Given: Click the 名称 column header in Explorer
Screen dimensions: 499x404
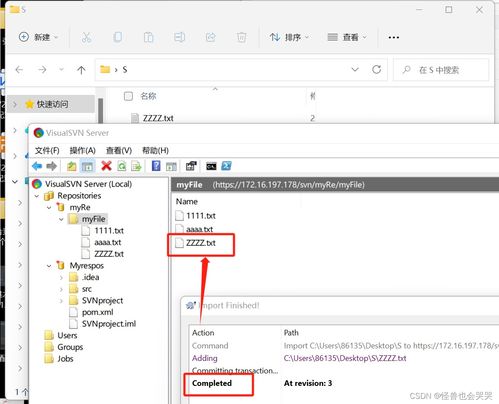Looking at the screenshot, I should [x=148, y=96].
